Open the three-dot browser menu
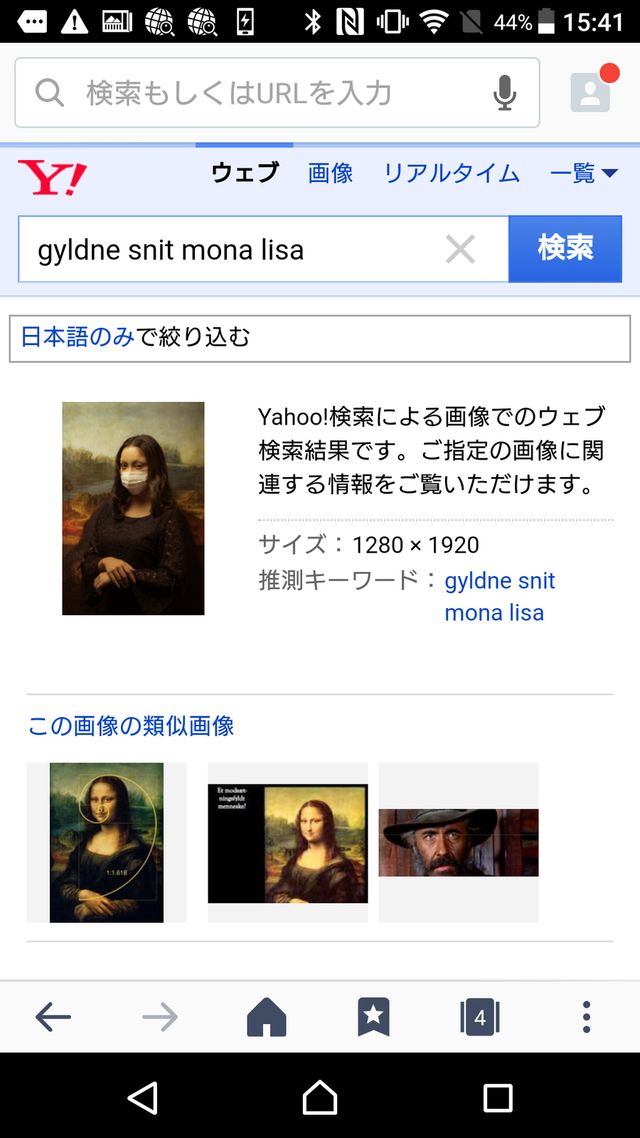 point(586,1017)
